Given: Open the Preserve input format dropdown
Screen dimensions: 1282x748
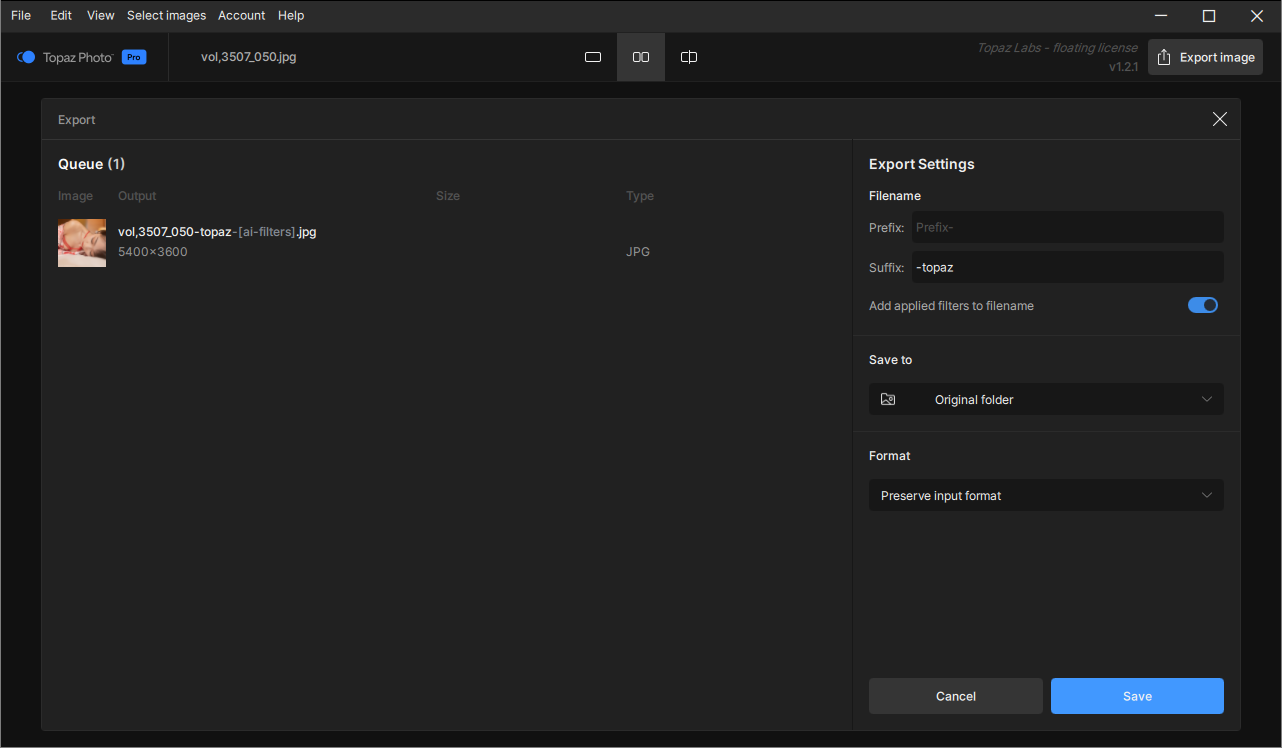Looking at the screenshot, I should coord(1046,495).
